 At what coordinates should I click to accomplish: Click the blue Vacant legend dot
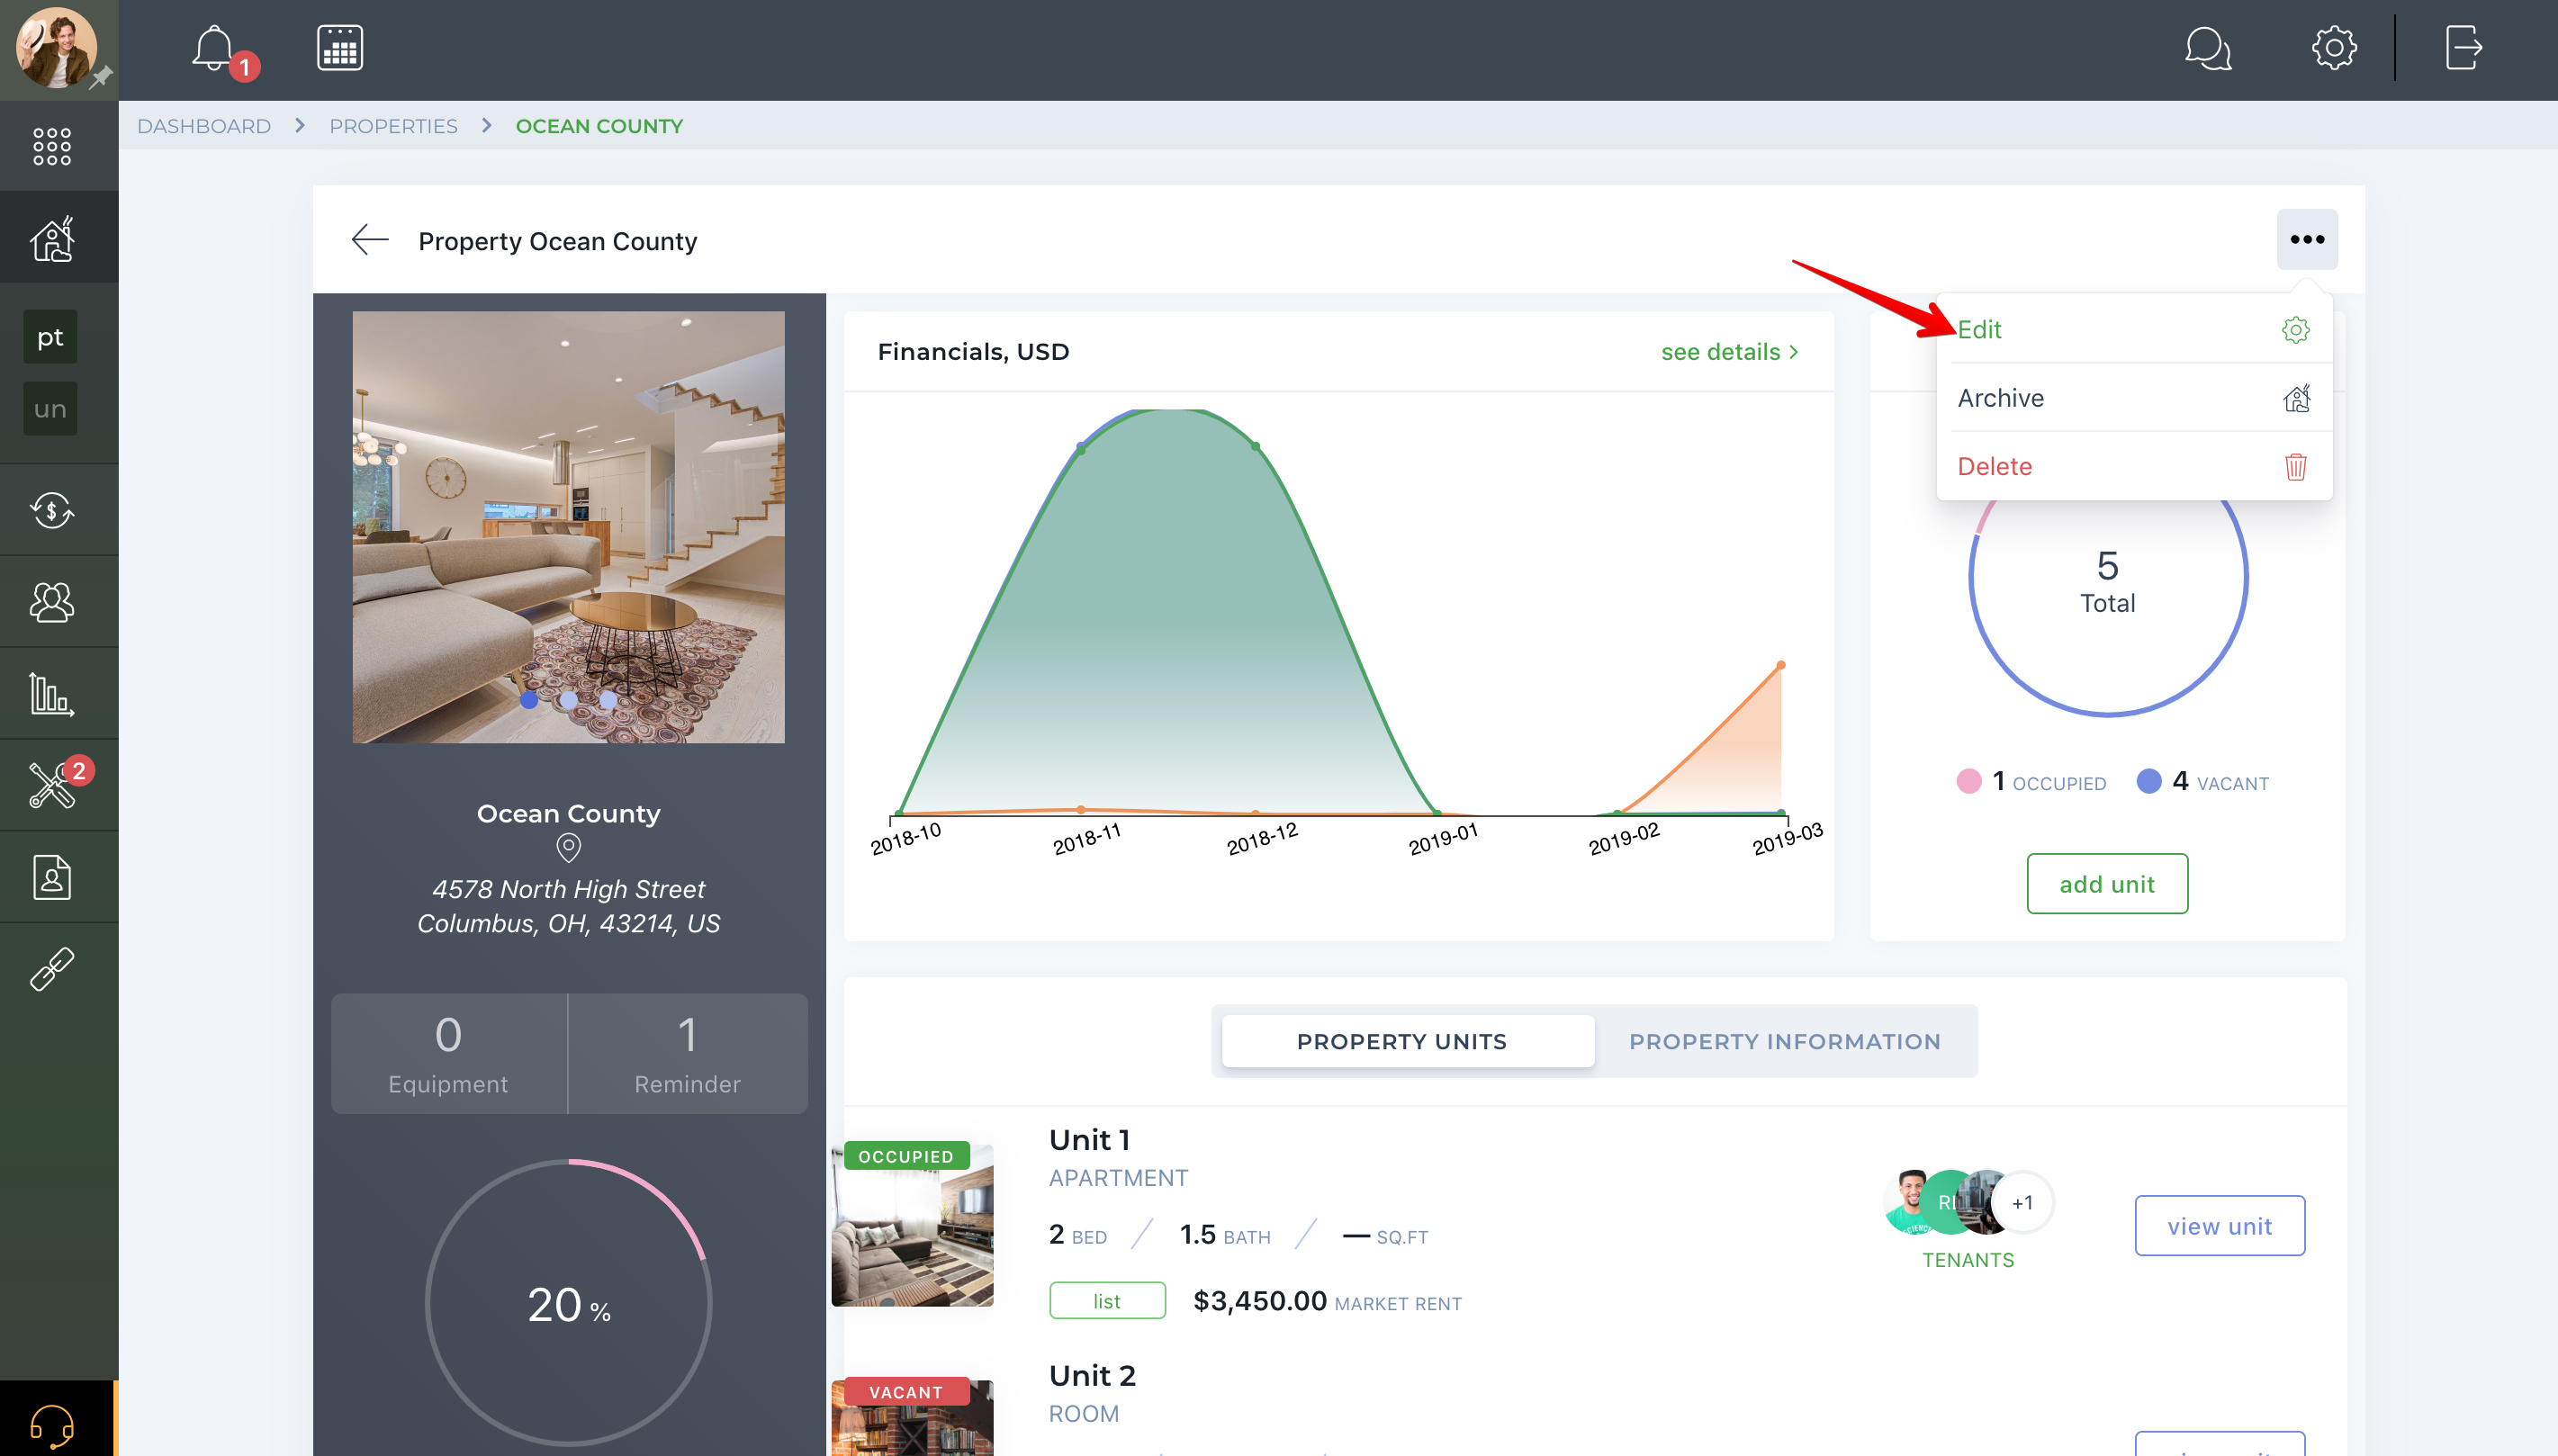point(2149,782)
